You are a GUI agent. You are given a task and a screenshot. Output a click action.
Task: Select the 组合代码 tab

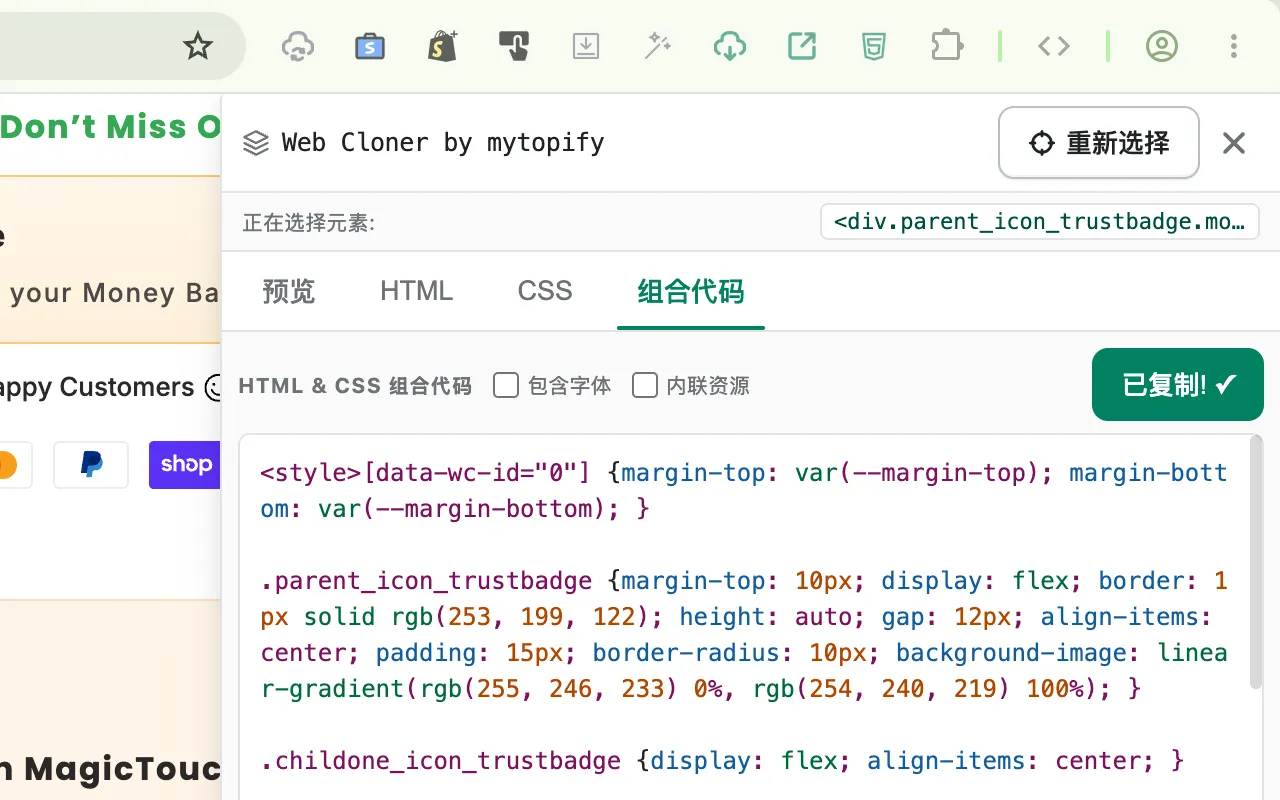point(691,291)
